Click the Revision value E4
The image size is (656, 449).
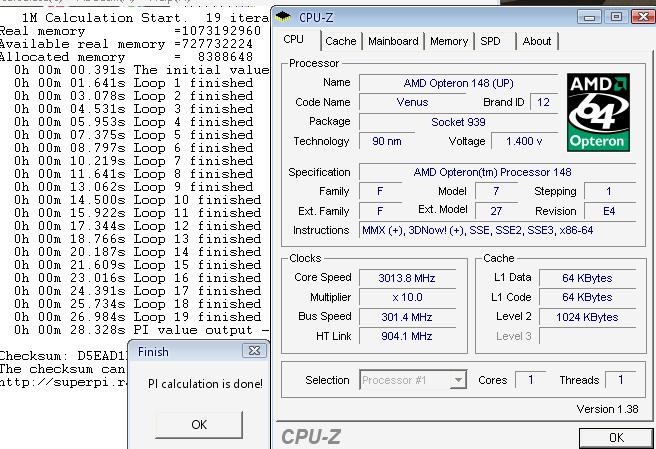(x=610, y=211)
